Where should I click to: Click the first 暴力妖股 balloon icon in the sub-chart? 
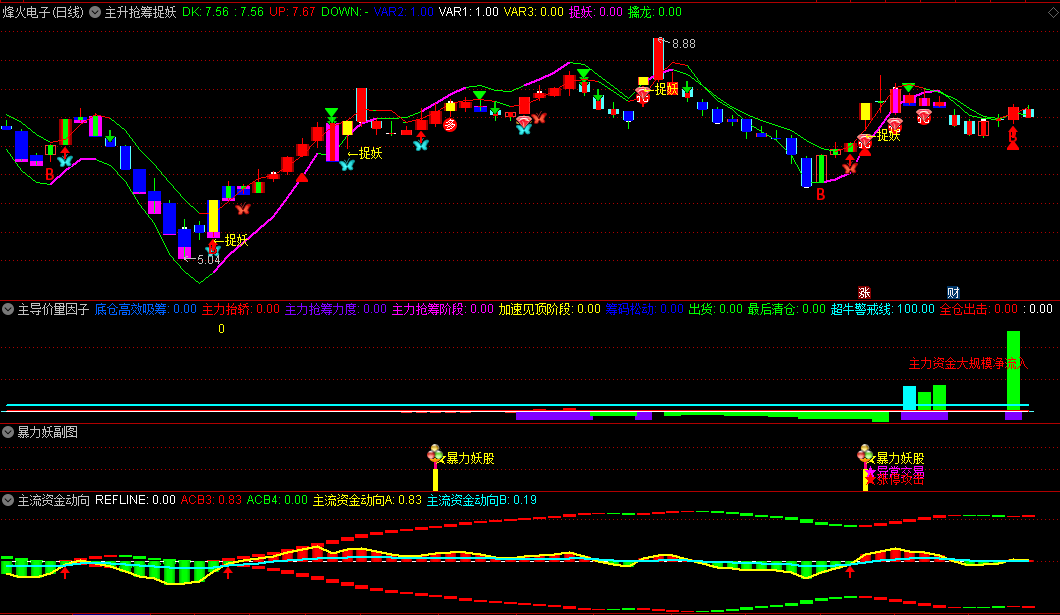[x=435, y=453]
